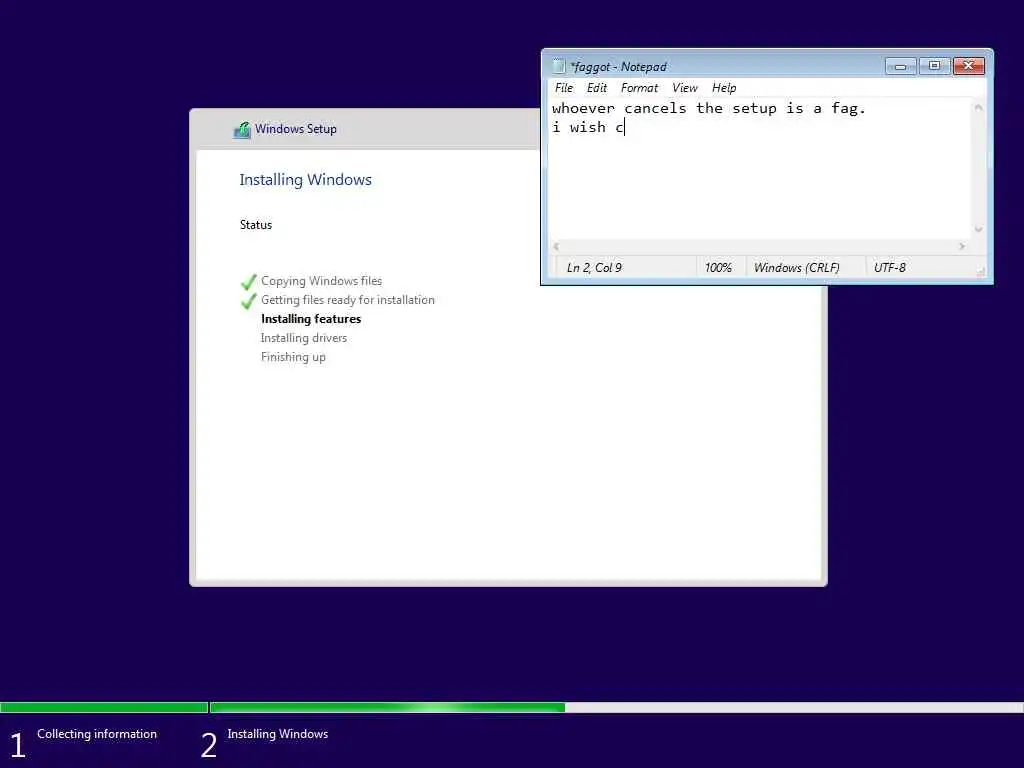Open the Edit menu in Notepad

point(596,88)
